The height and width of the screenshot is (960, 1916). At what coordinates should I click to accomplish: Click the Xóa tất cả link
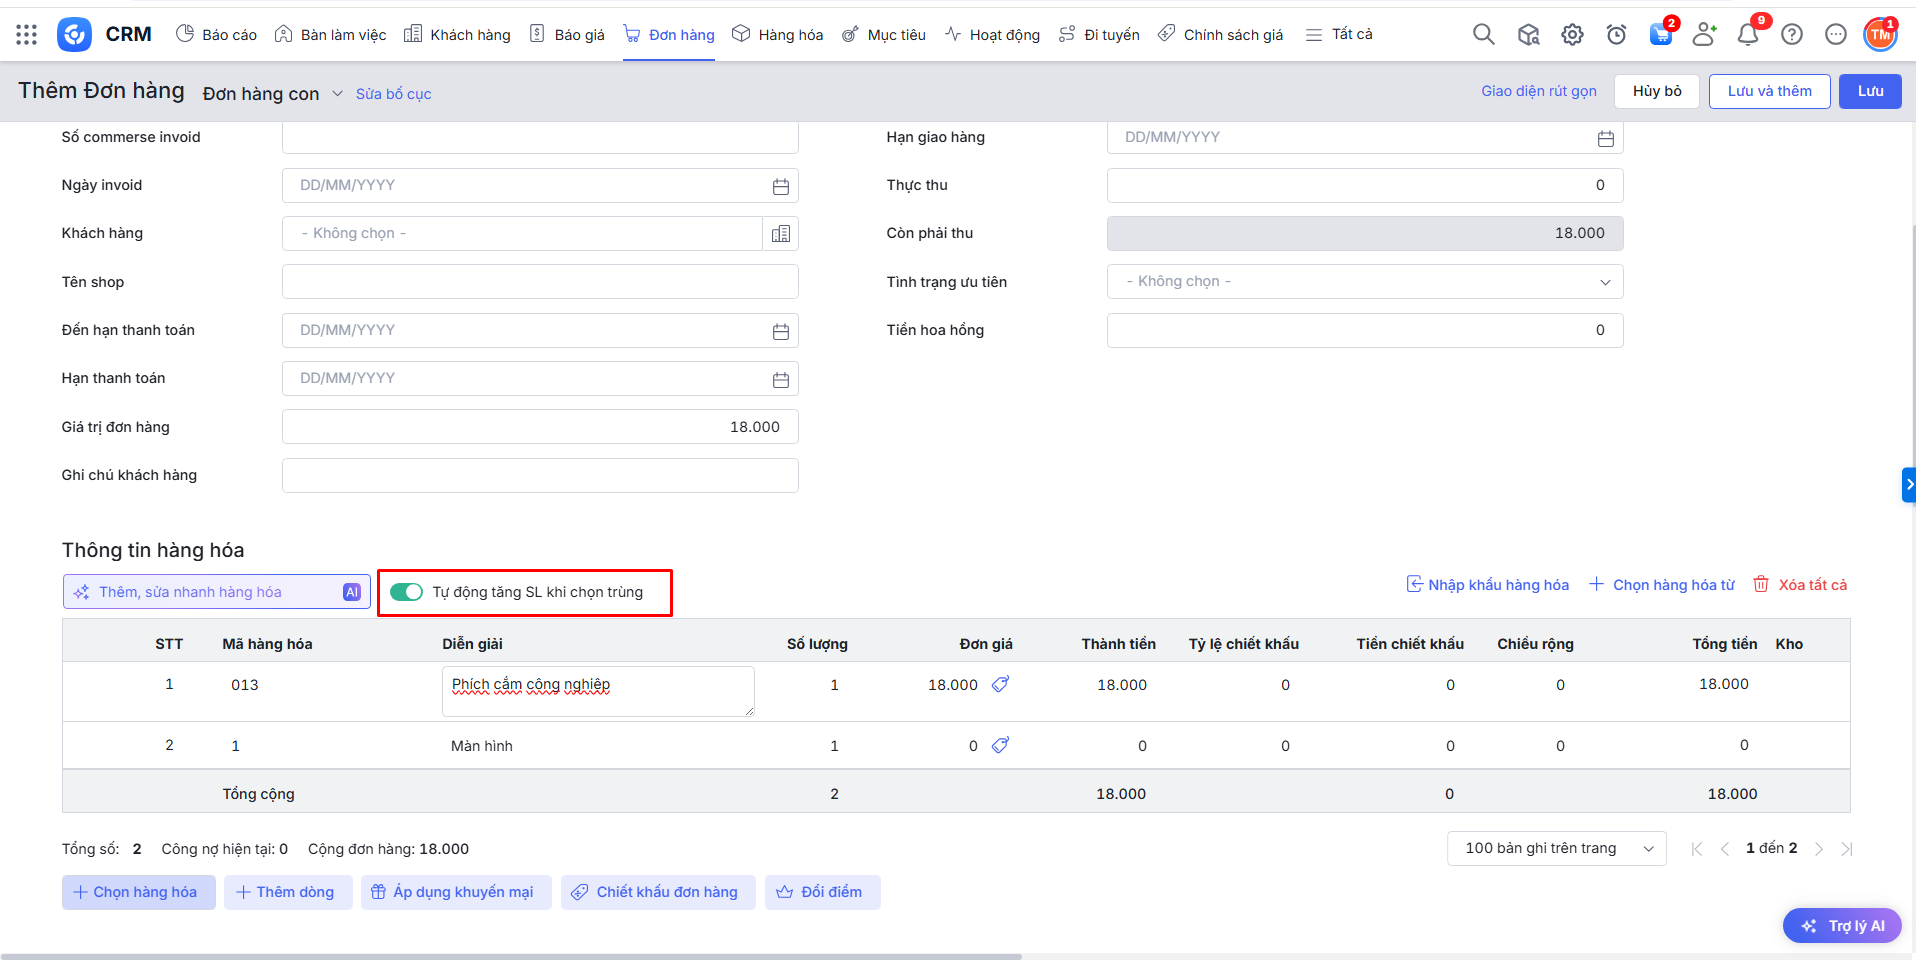coord(1800,585)
